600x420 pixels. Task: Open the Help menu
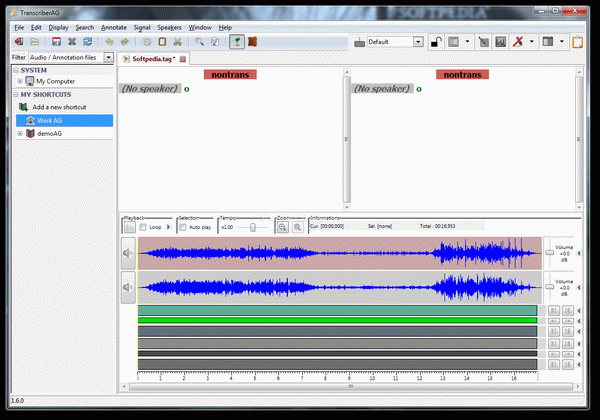225,28
